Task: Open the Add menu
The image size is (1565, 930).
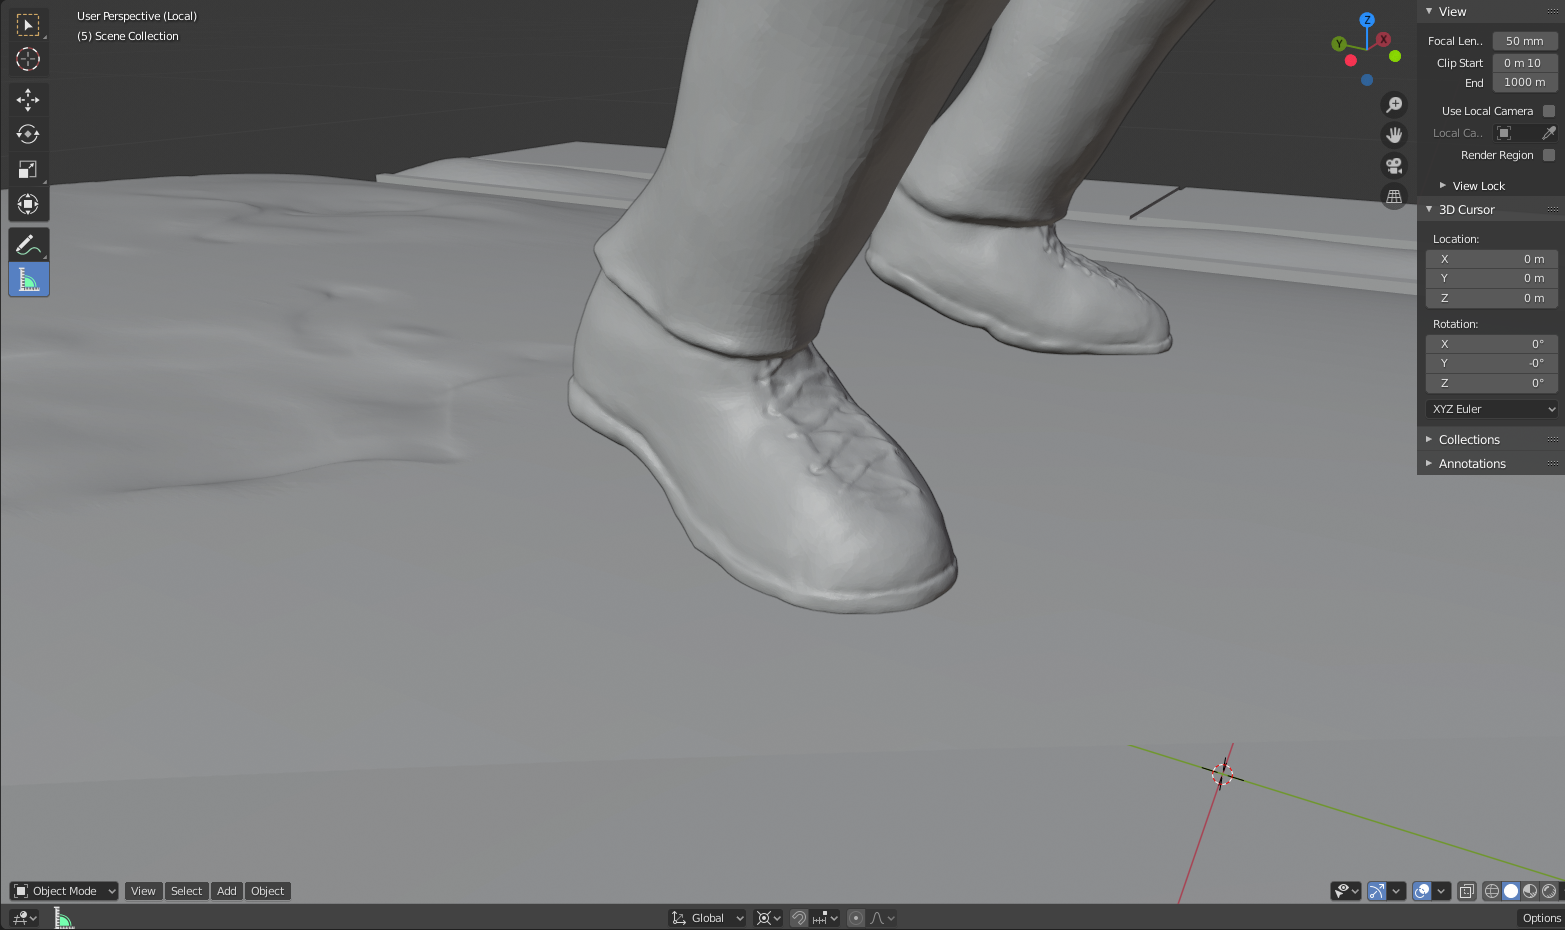Action: click(x=226, y=891)
